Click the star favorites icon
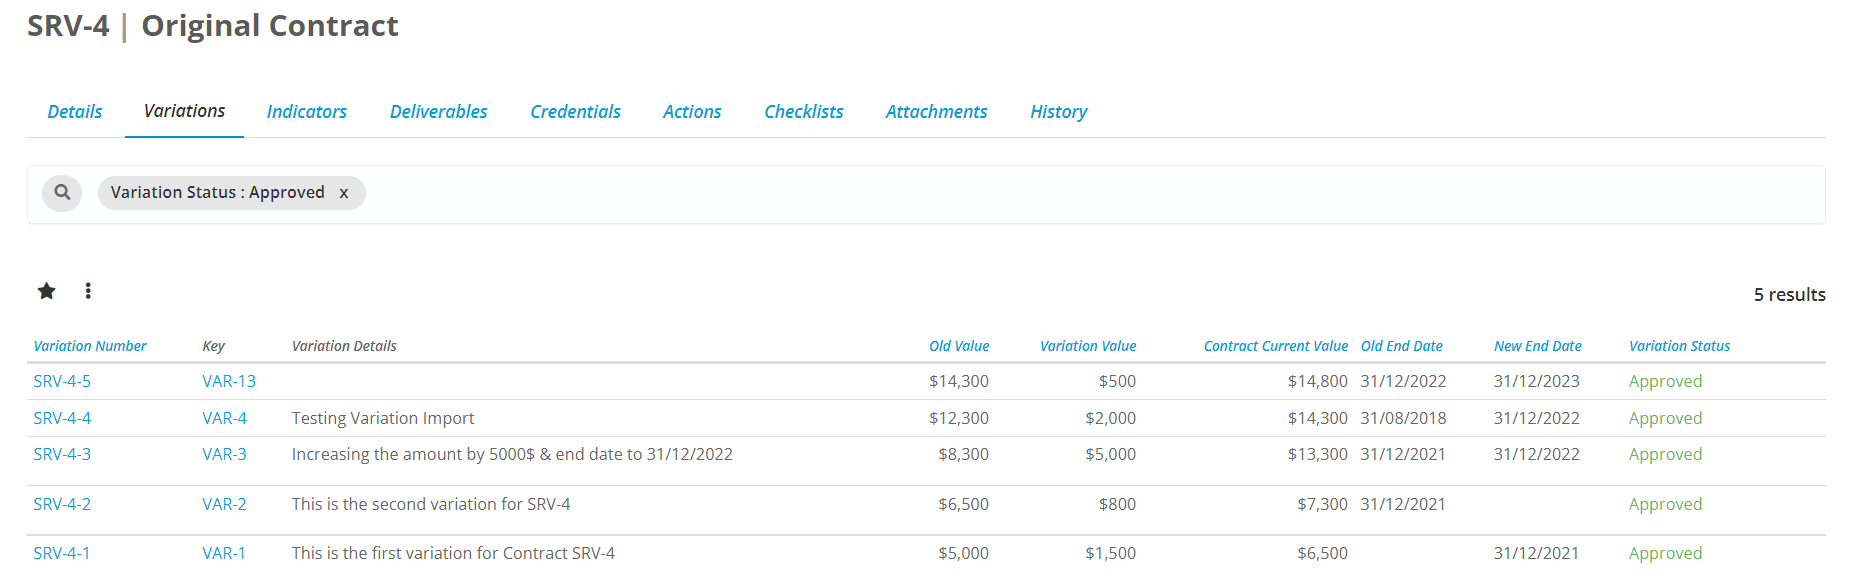This screenshot has width=1855, height=587. coord(47,291)
